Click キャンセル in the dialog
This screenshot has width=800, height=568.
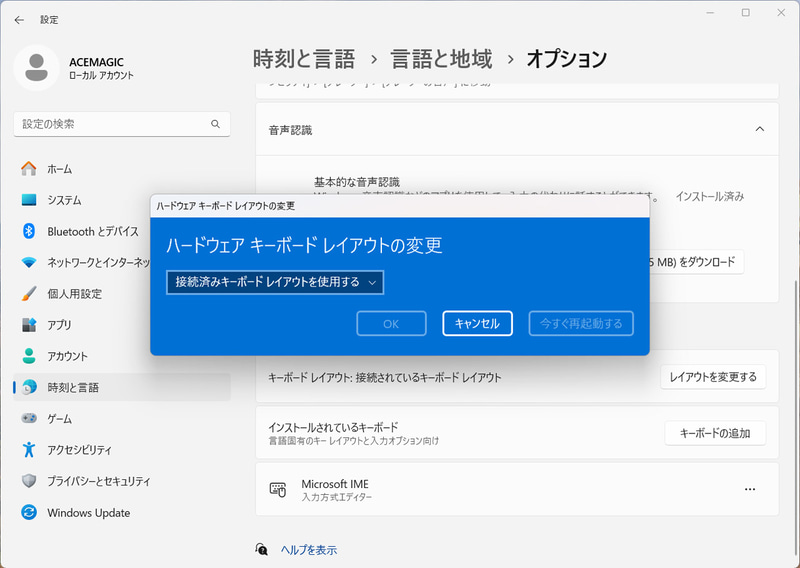(x=478, y=324)
